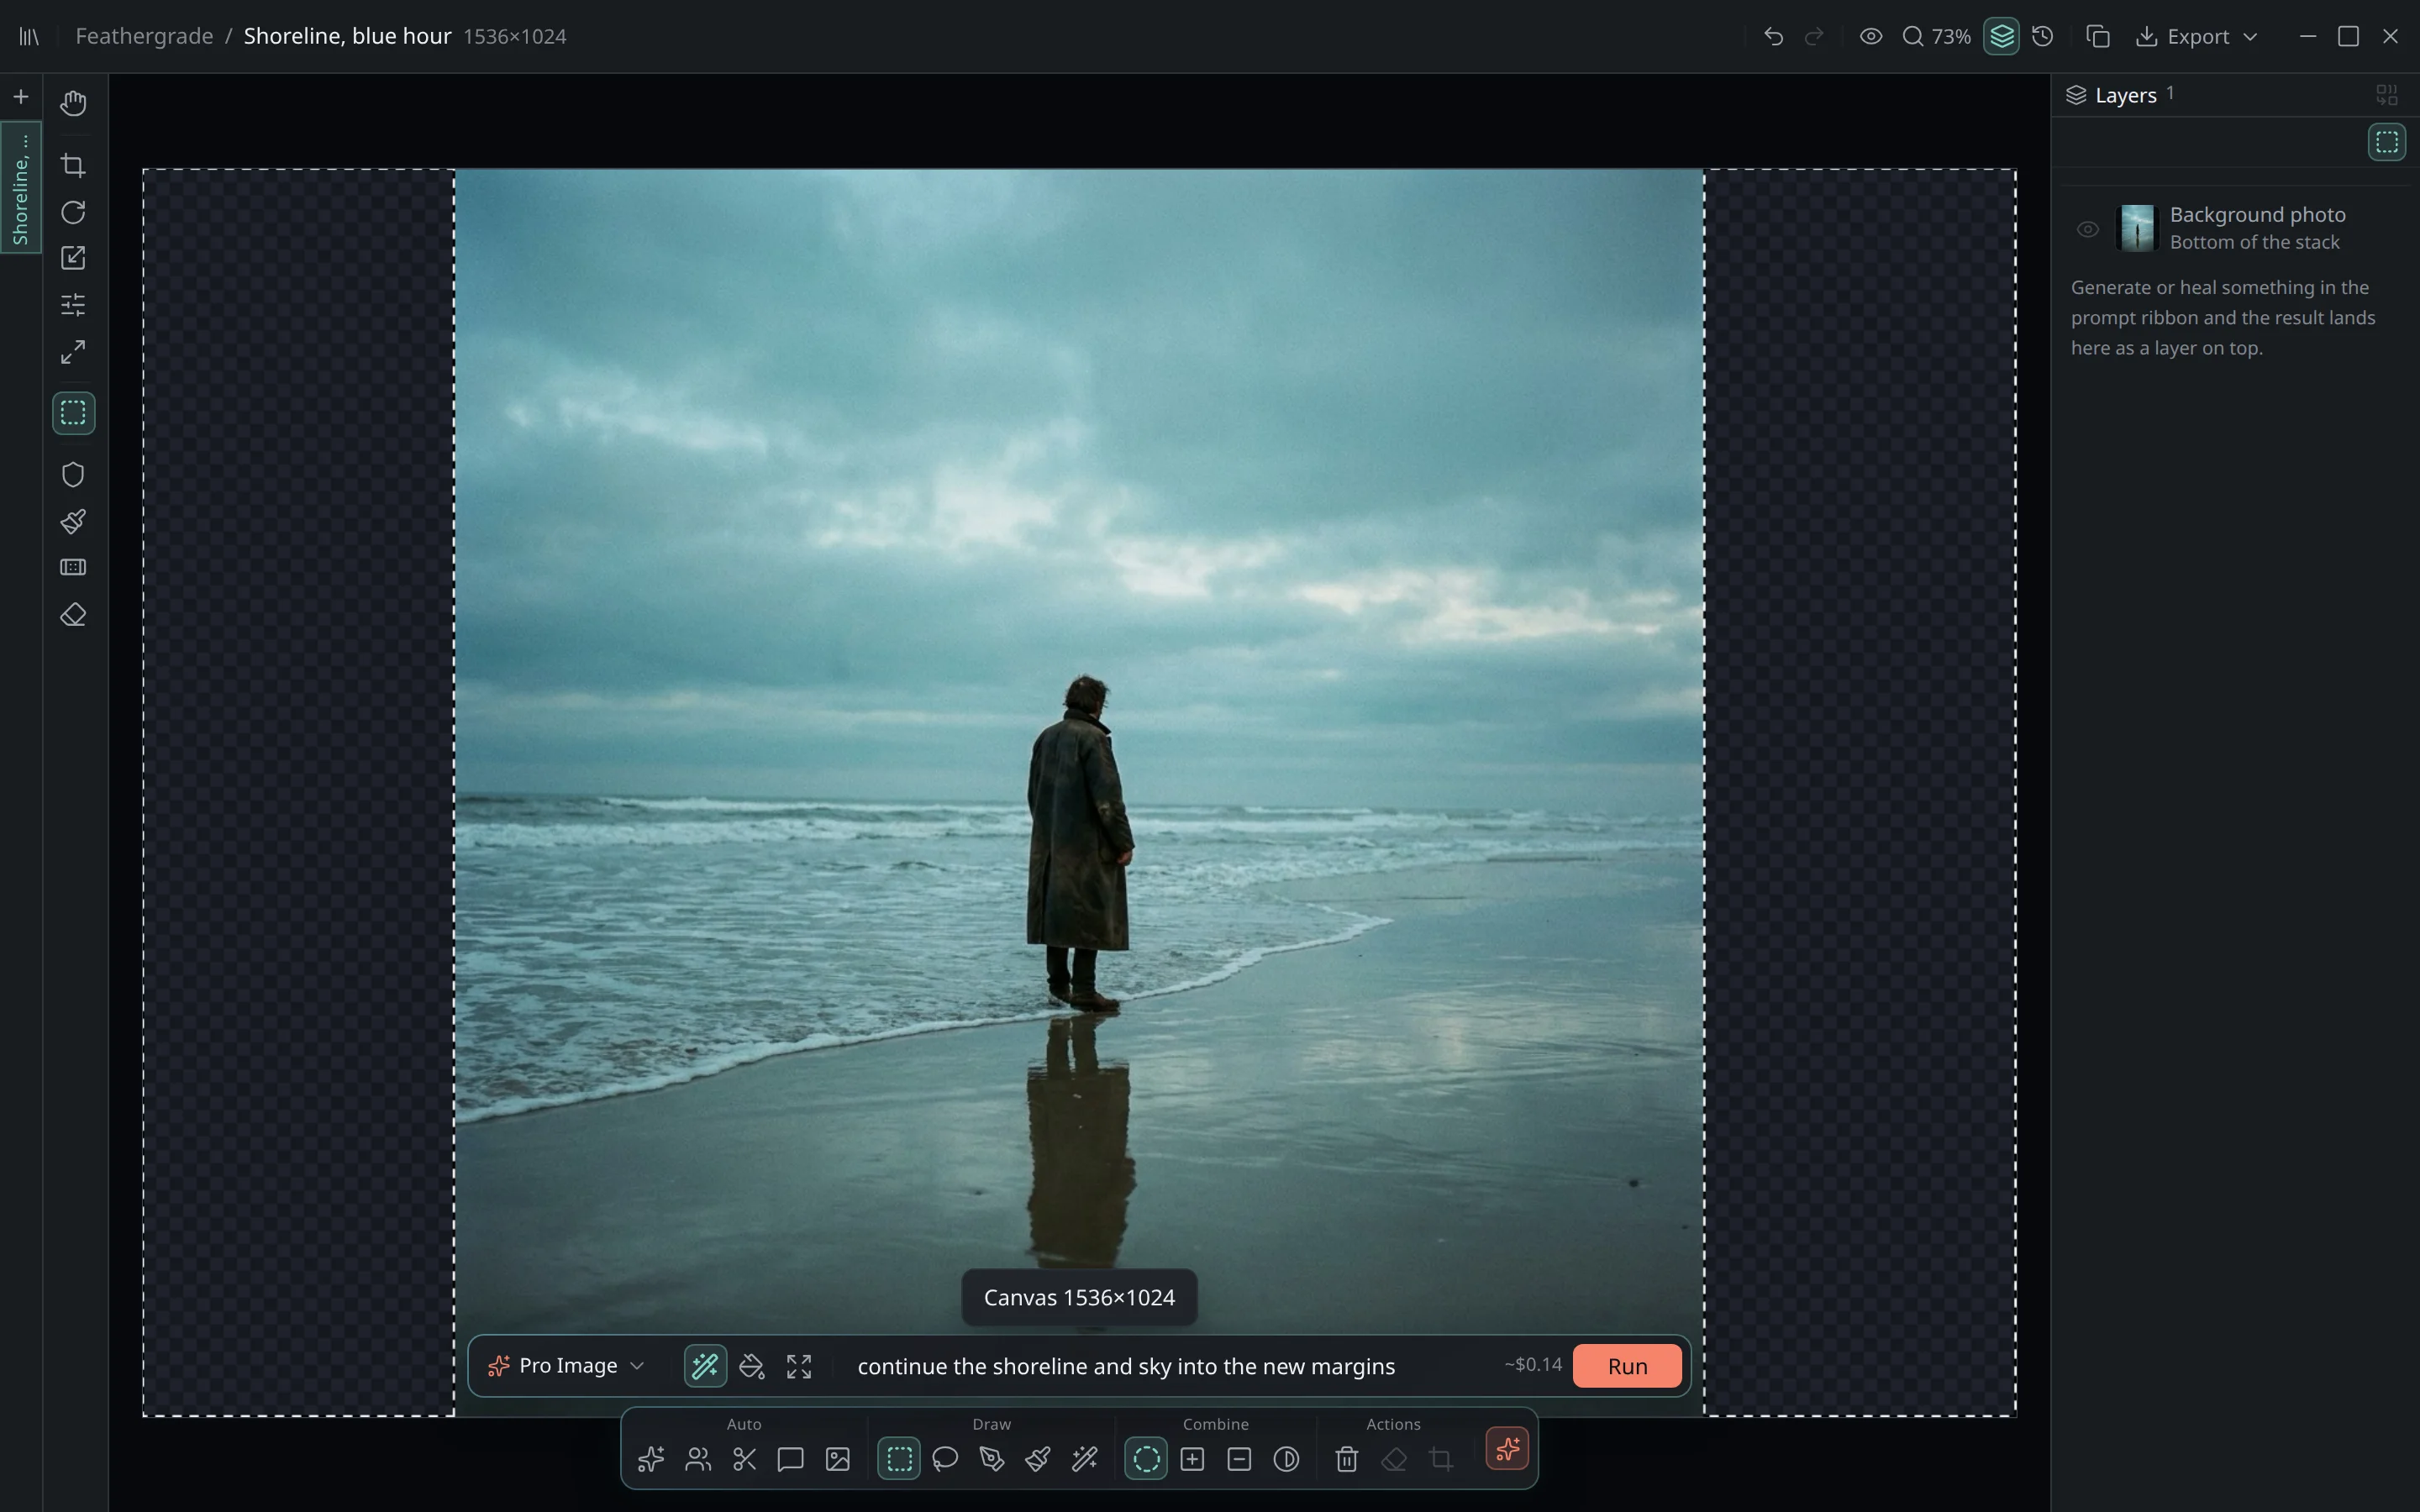Switch Combine mode to Subtract selection

click(1239, 1459)
